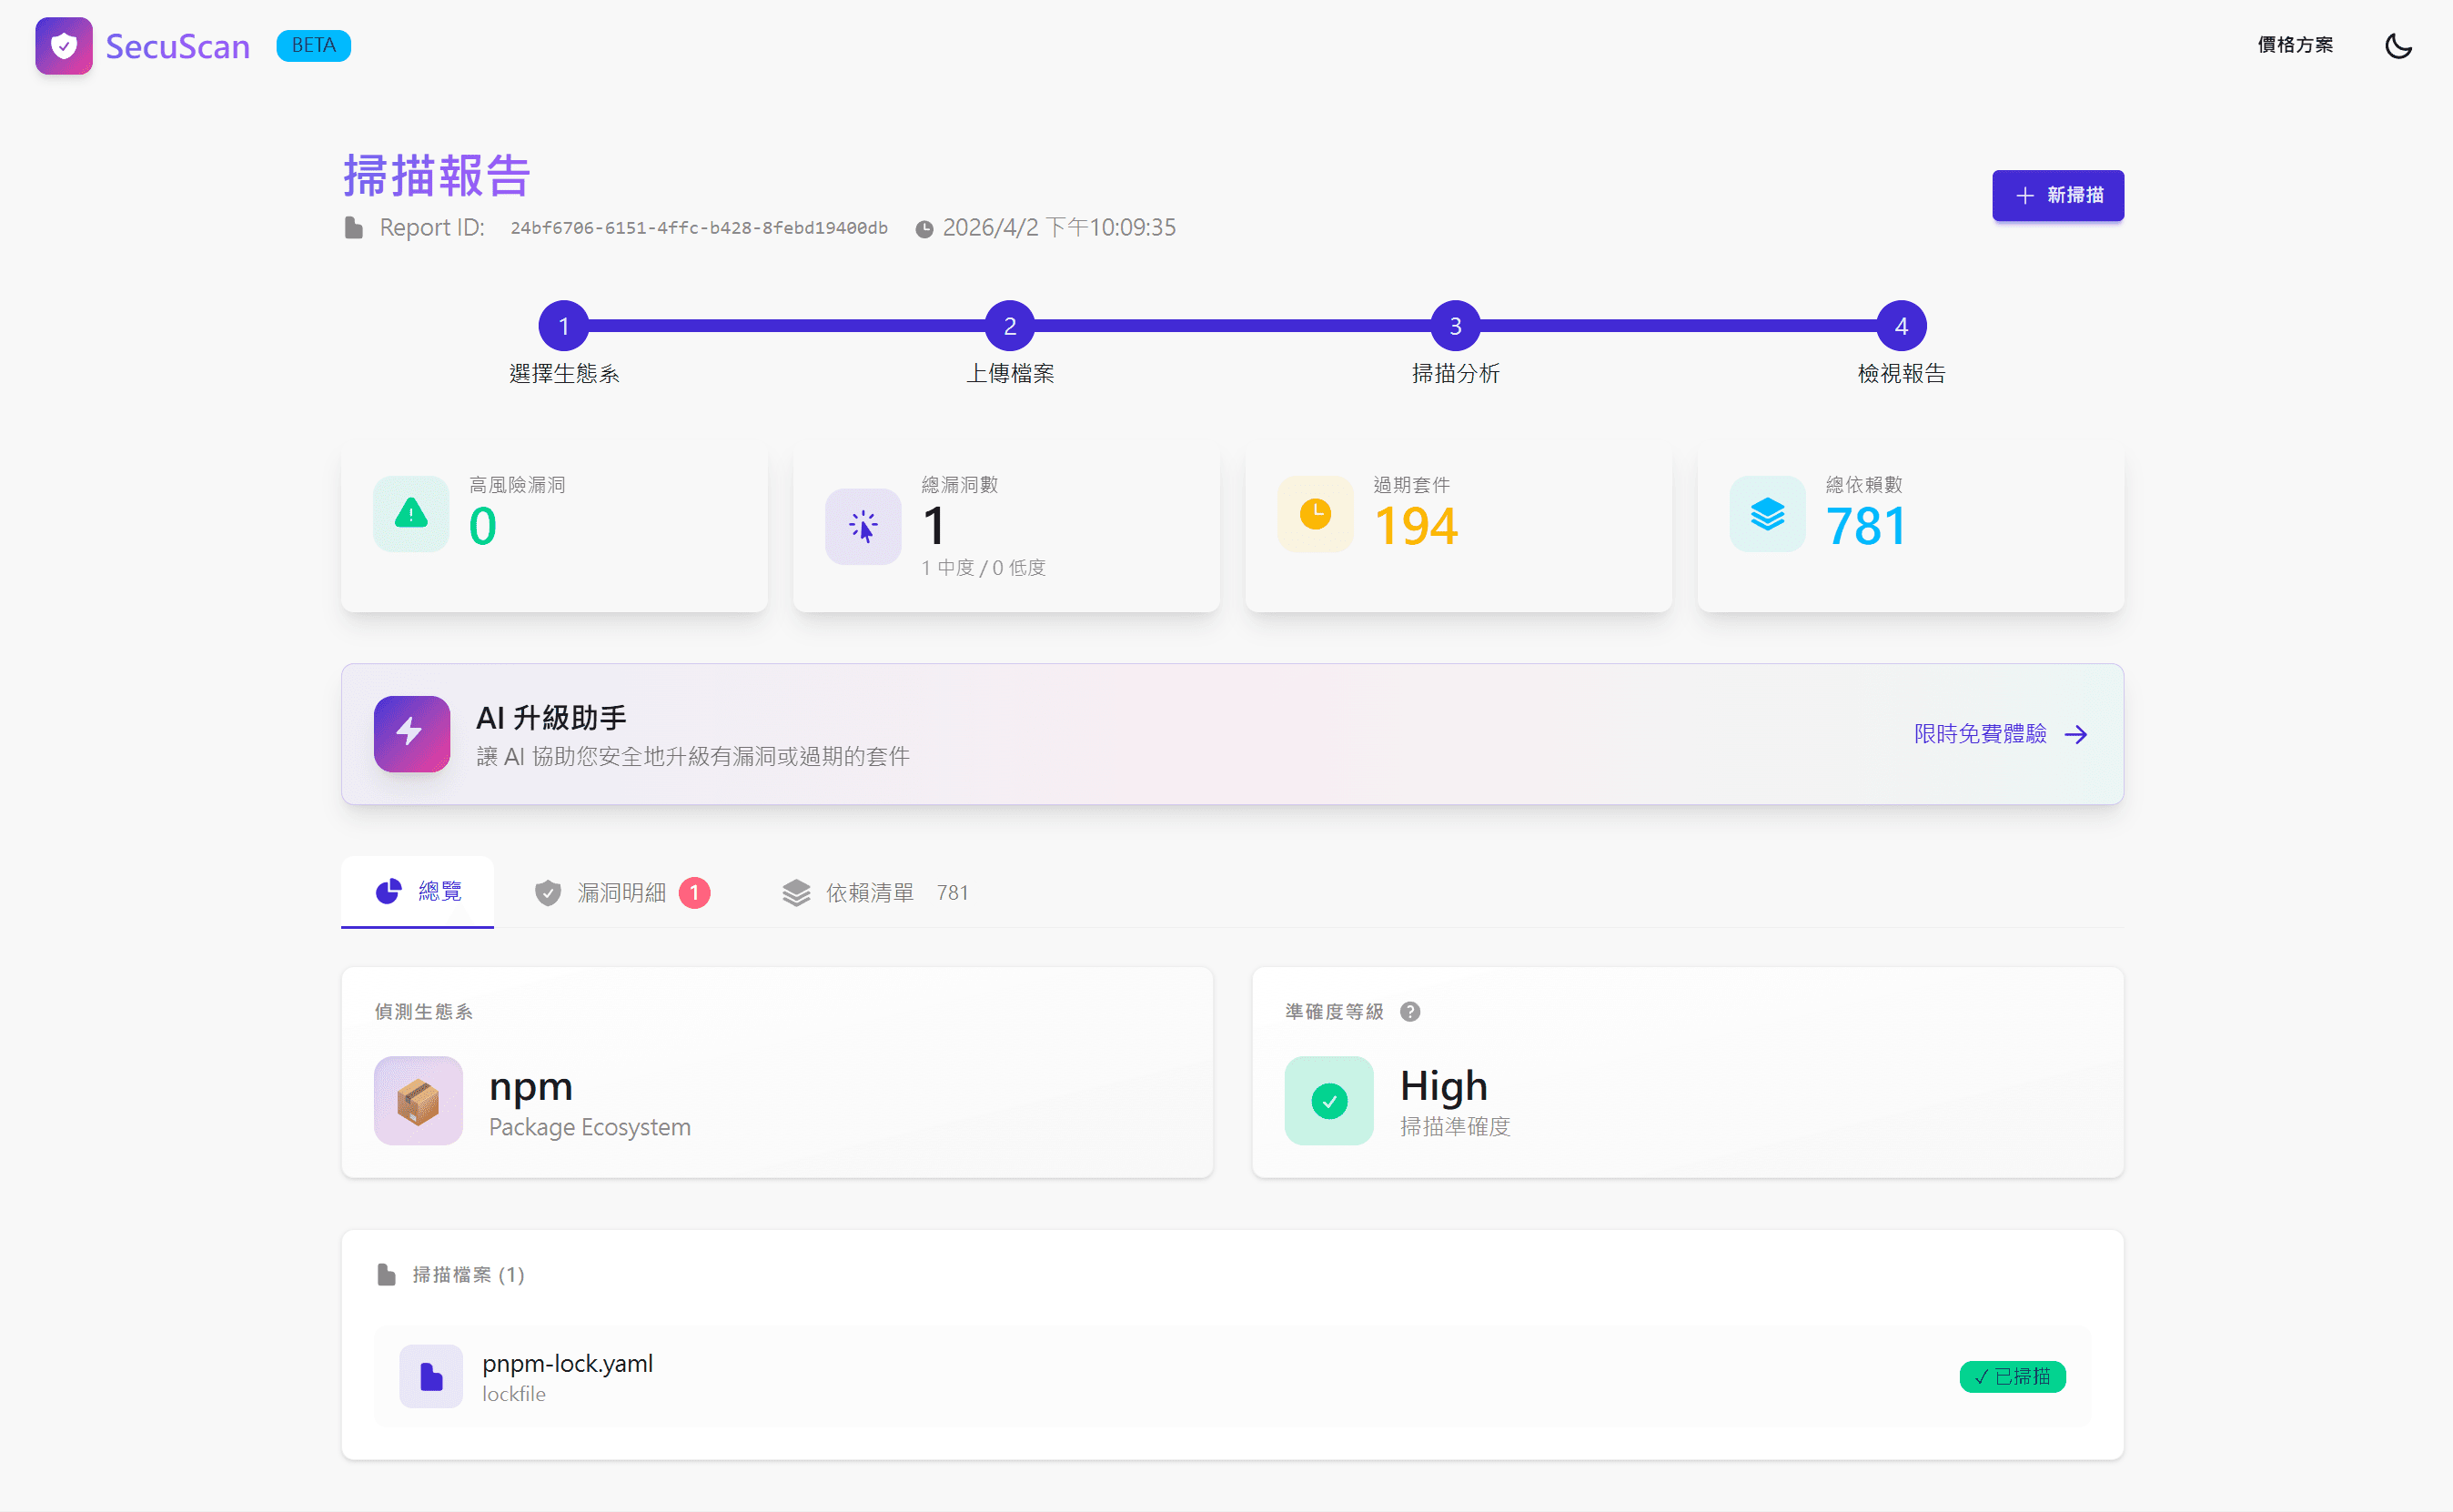
Task: Click the 已掃描 status badge
Action: click(x=2012, y=1376)
